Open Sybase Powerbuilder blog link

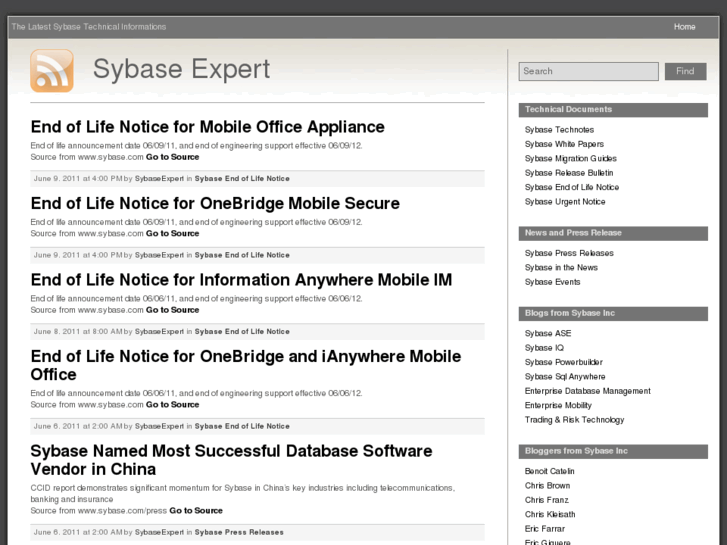pos(564,362)
